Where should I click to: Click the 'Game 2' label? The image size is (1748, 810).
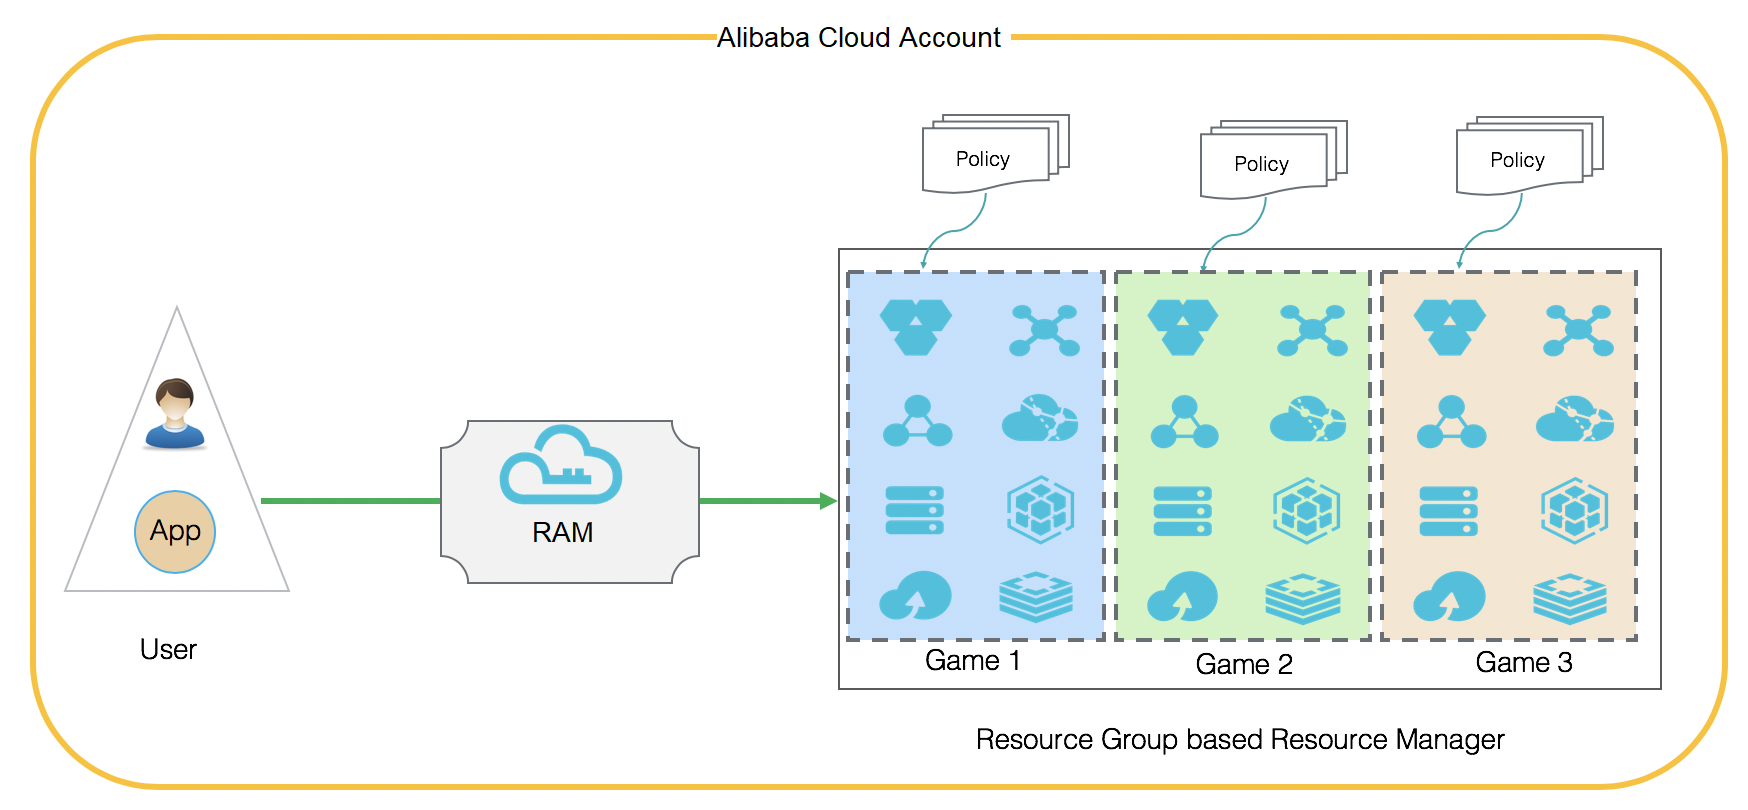click(1244, 665)
